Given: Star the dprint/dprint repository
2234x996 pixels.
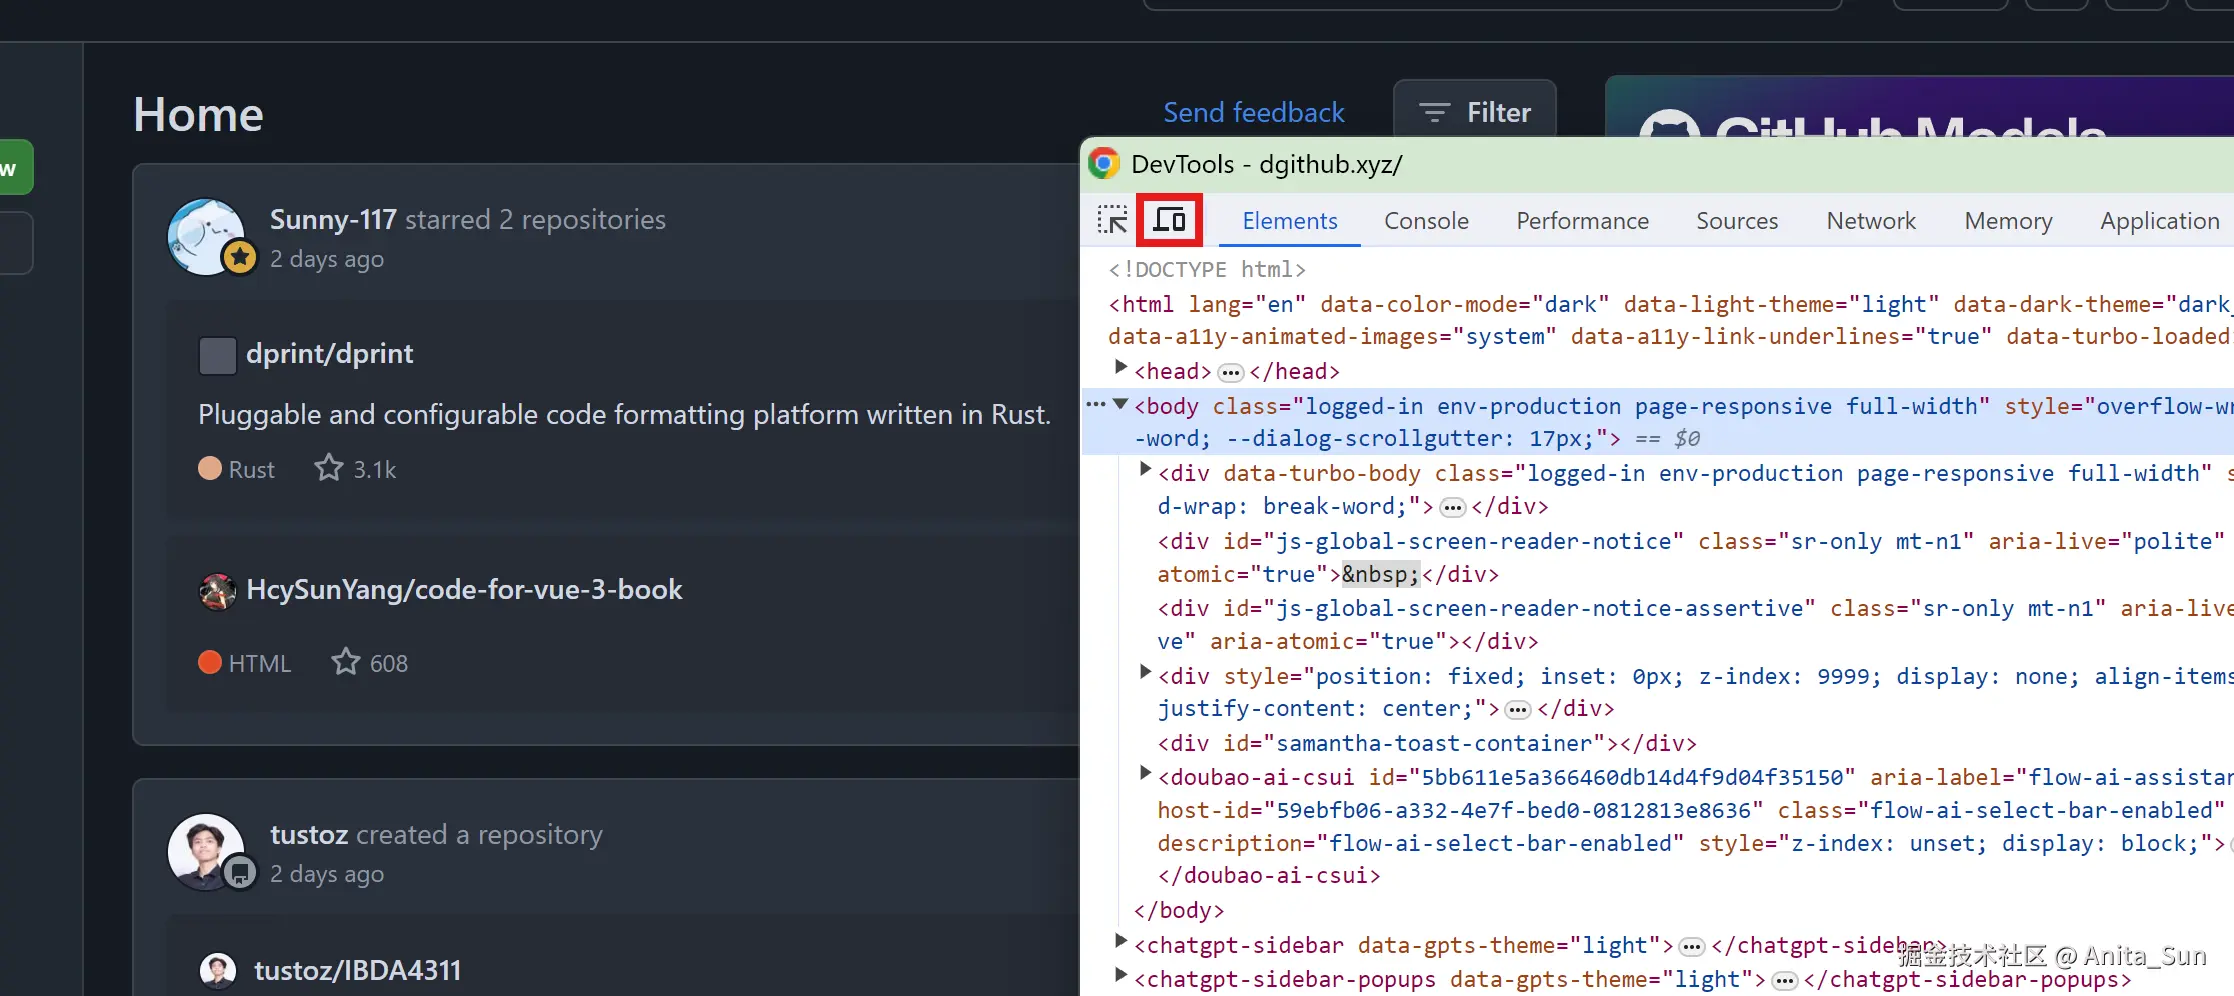Looking at the screenshot, I should point(329,468).
